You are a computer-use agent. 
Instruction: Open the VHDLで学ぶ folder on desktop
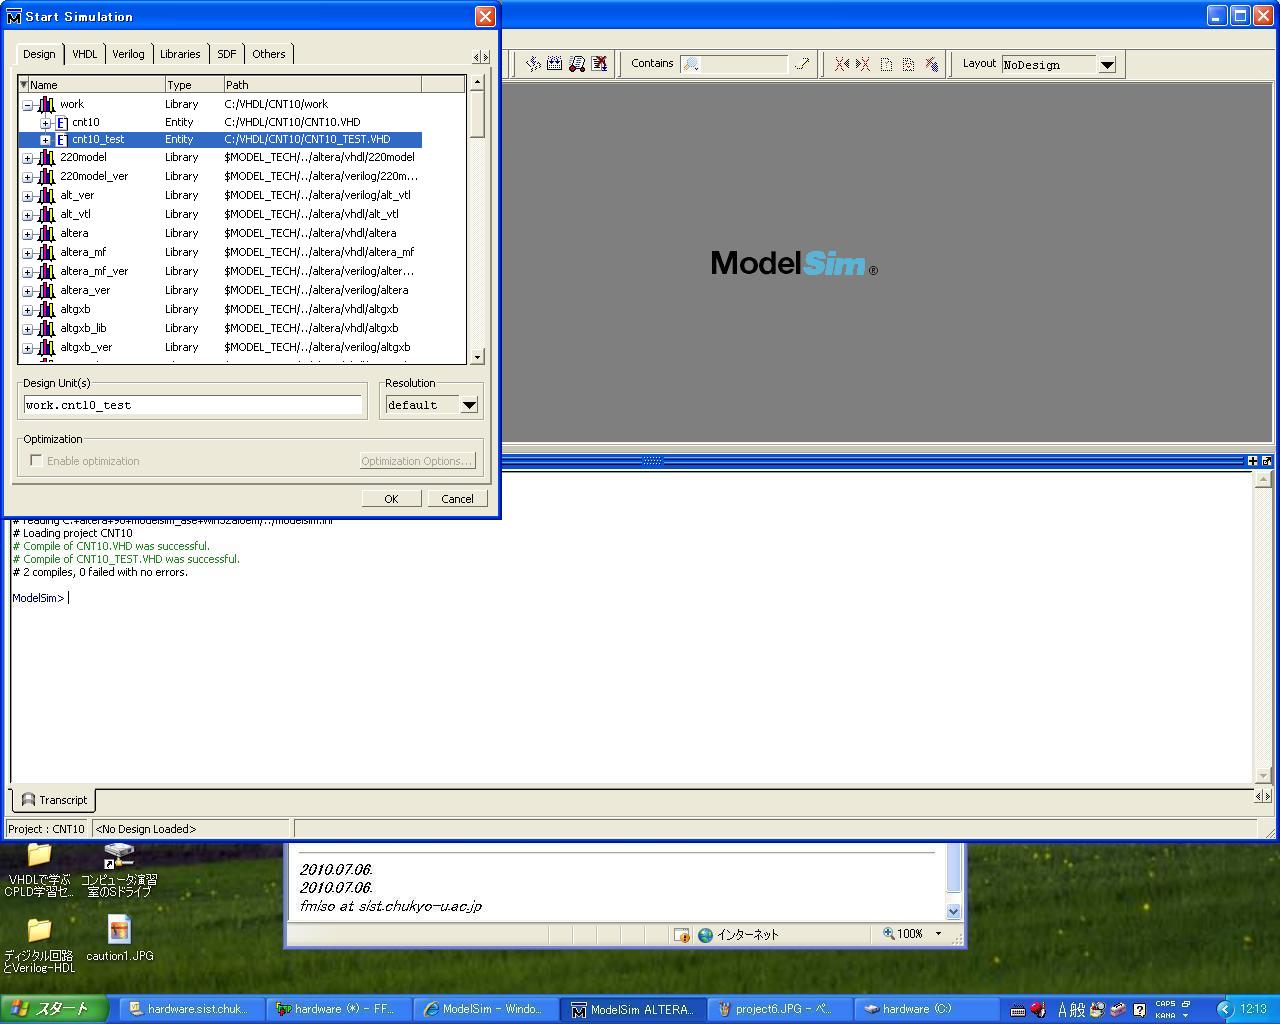coord(38,869)
